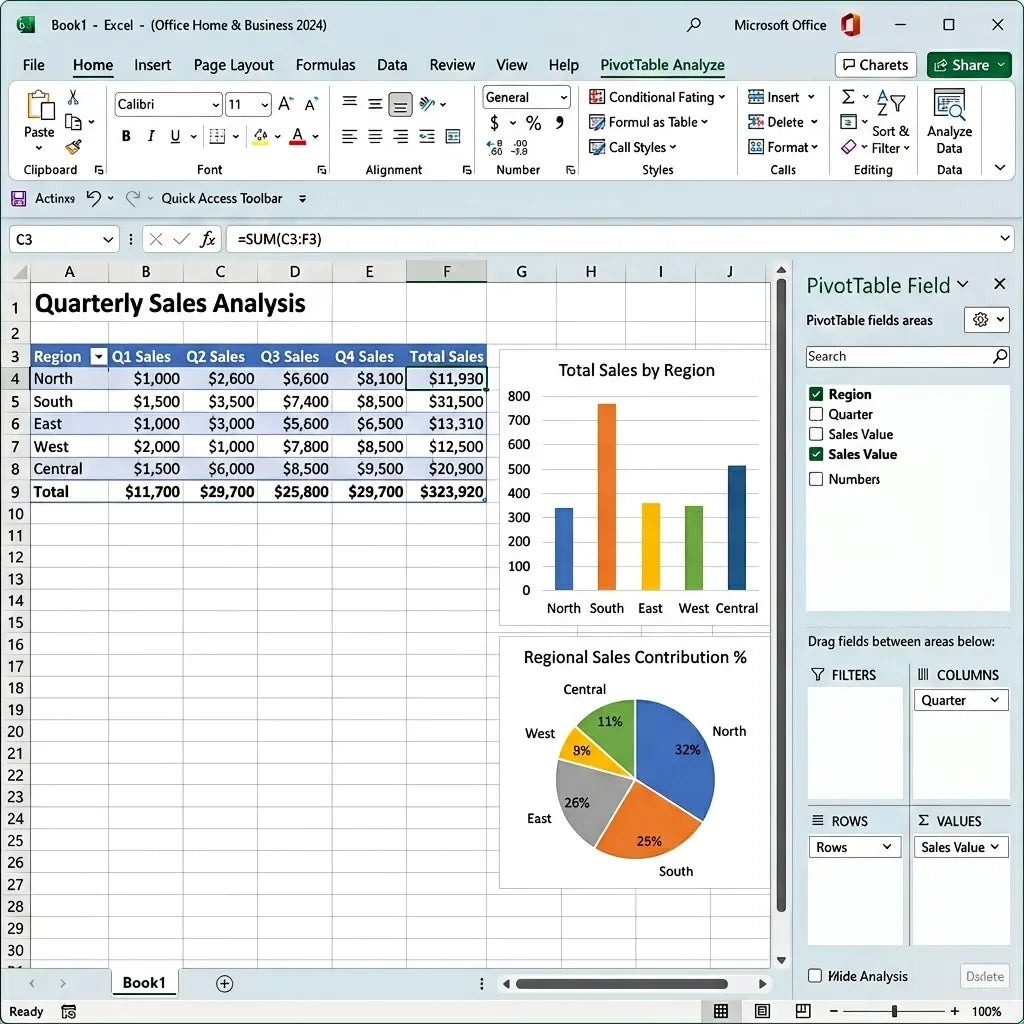Click the Orientation angled text icon
This screenshot has width=1024, height=1024.
427,103
